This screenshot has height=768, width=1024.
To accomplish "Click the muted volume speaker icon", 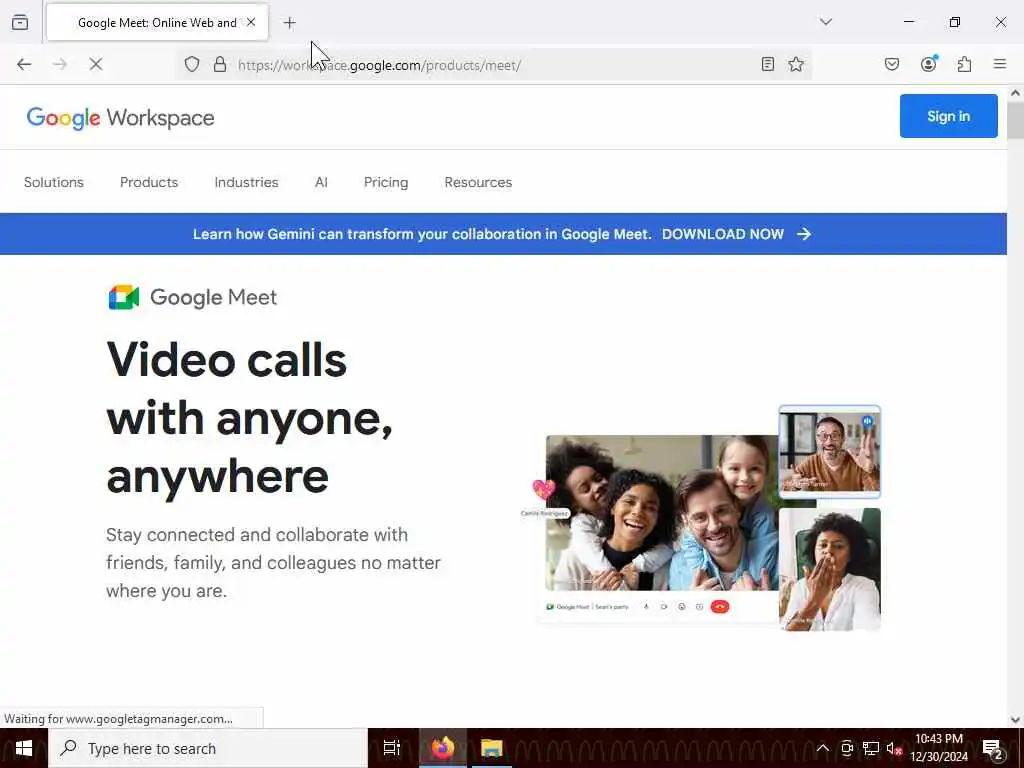I will click(894, 748).
